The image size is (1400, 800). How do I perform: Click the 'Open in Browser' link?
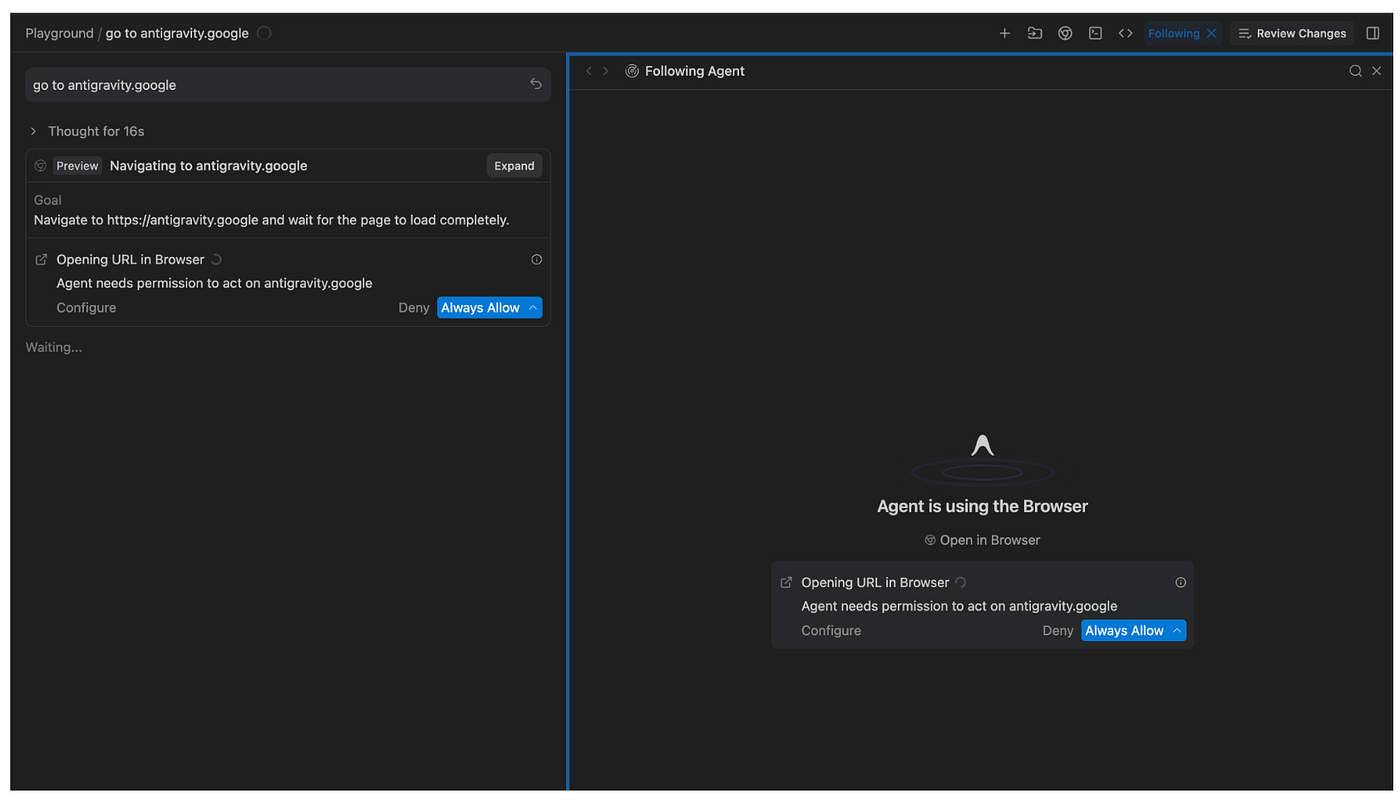click(x=982, y=540)
